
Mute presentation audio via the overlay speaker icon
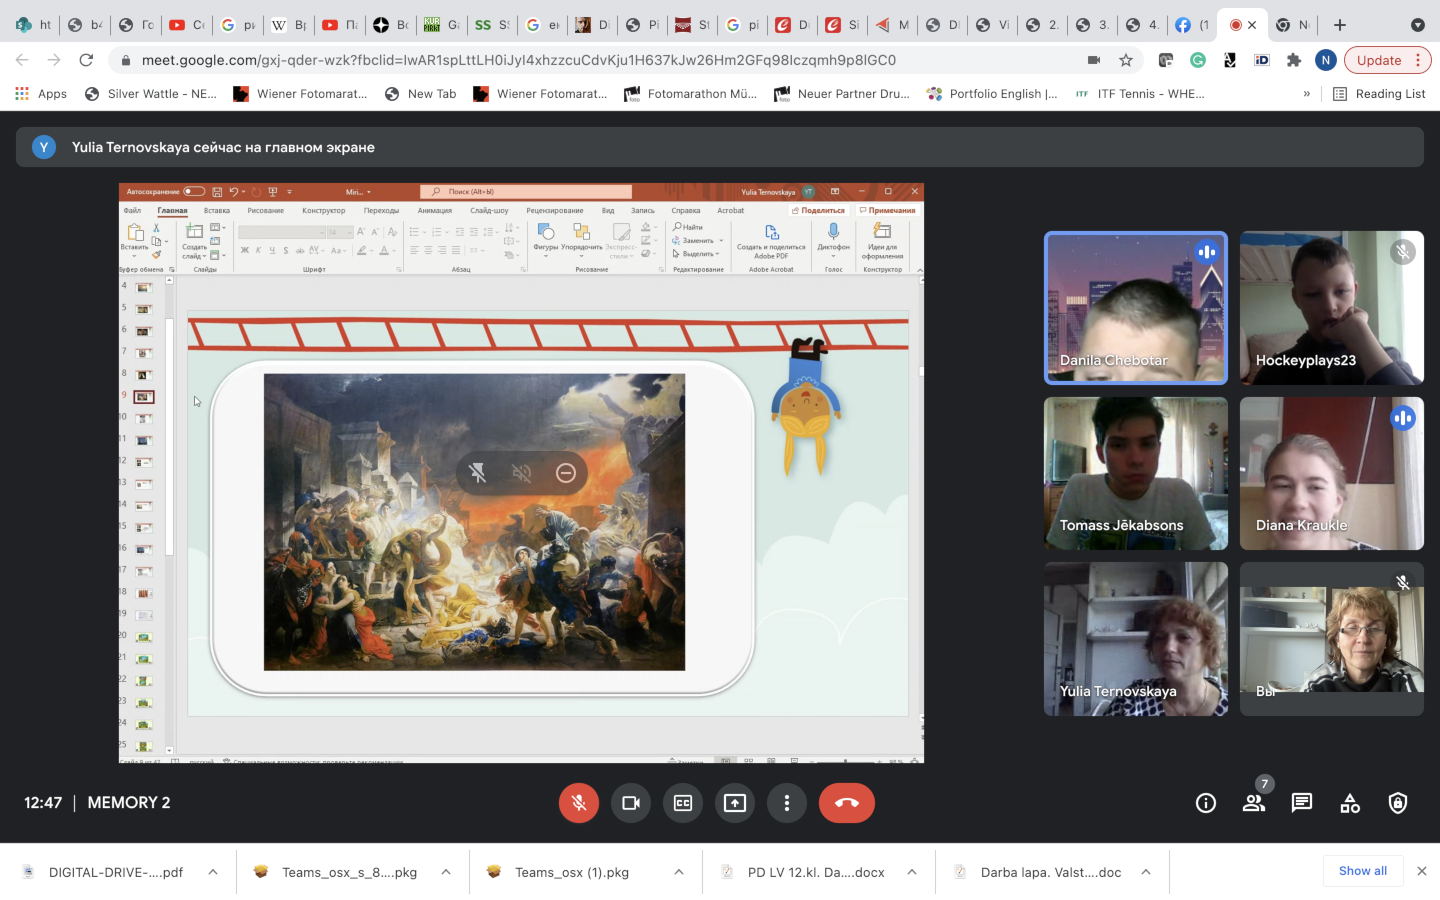point(522,473)
